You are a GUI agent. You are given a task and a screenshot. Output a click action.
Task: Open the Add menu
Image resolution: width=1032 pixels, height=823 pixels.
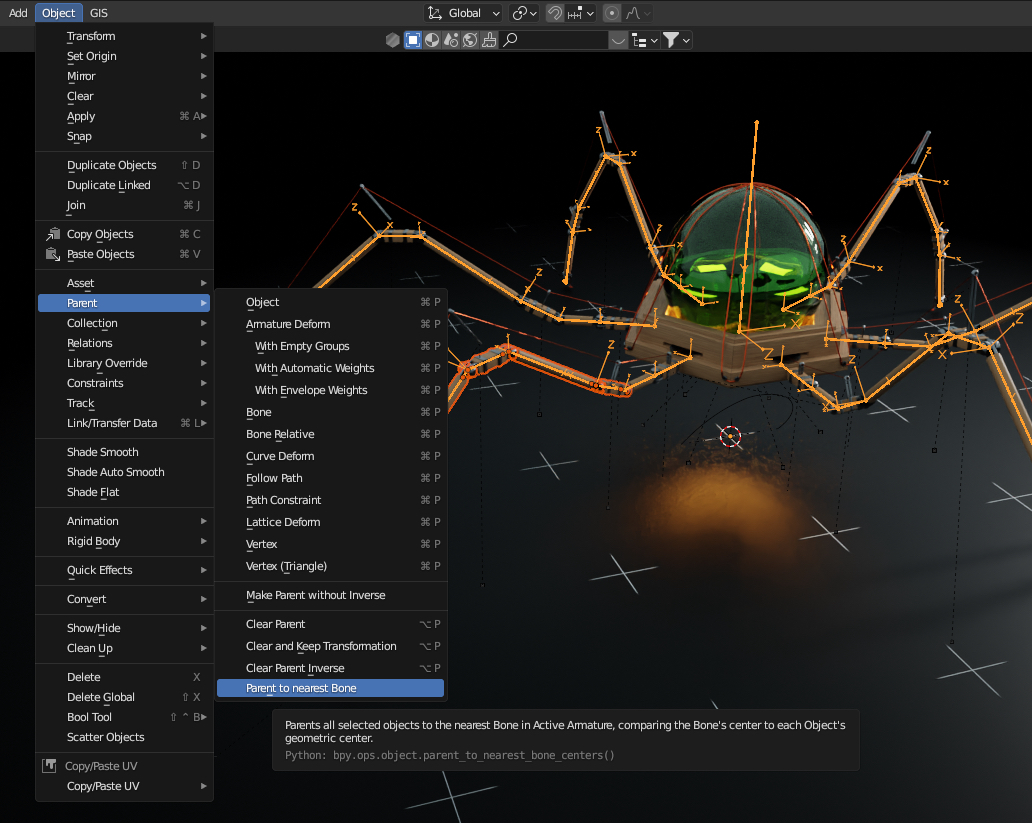coord(18,13)
